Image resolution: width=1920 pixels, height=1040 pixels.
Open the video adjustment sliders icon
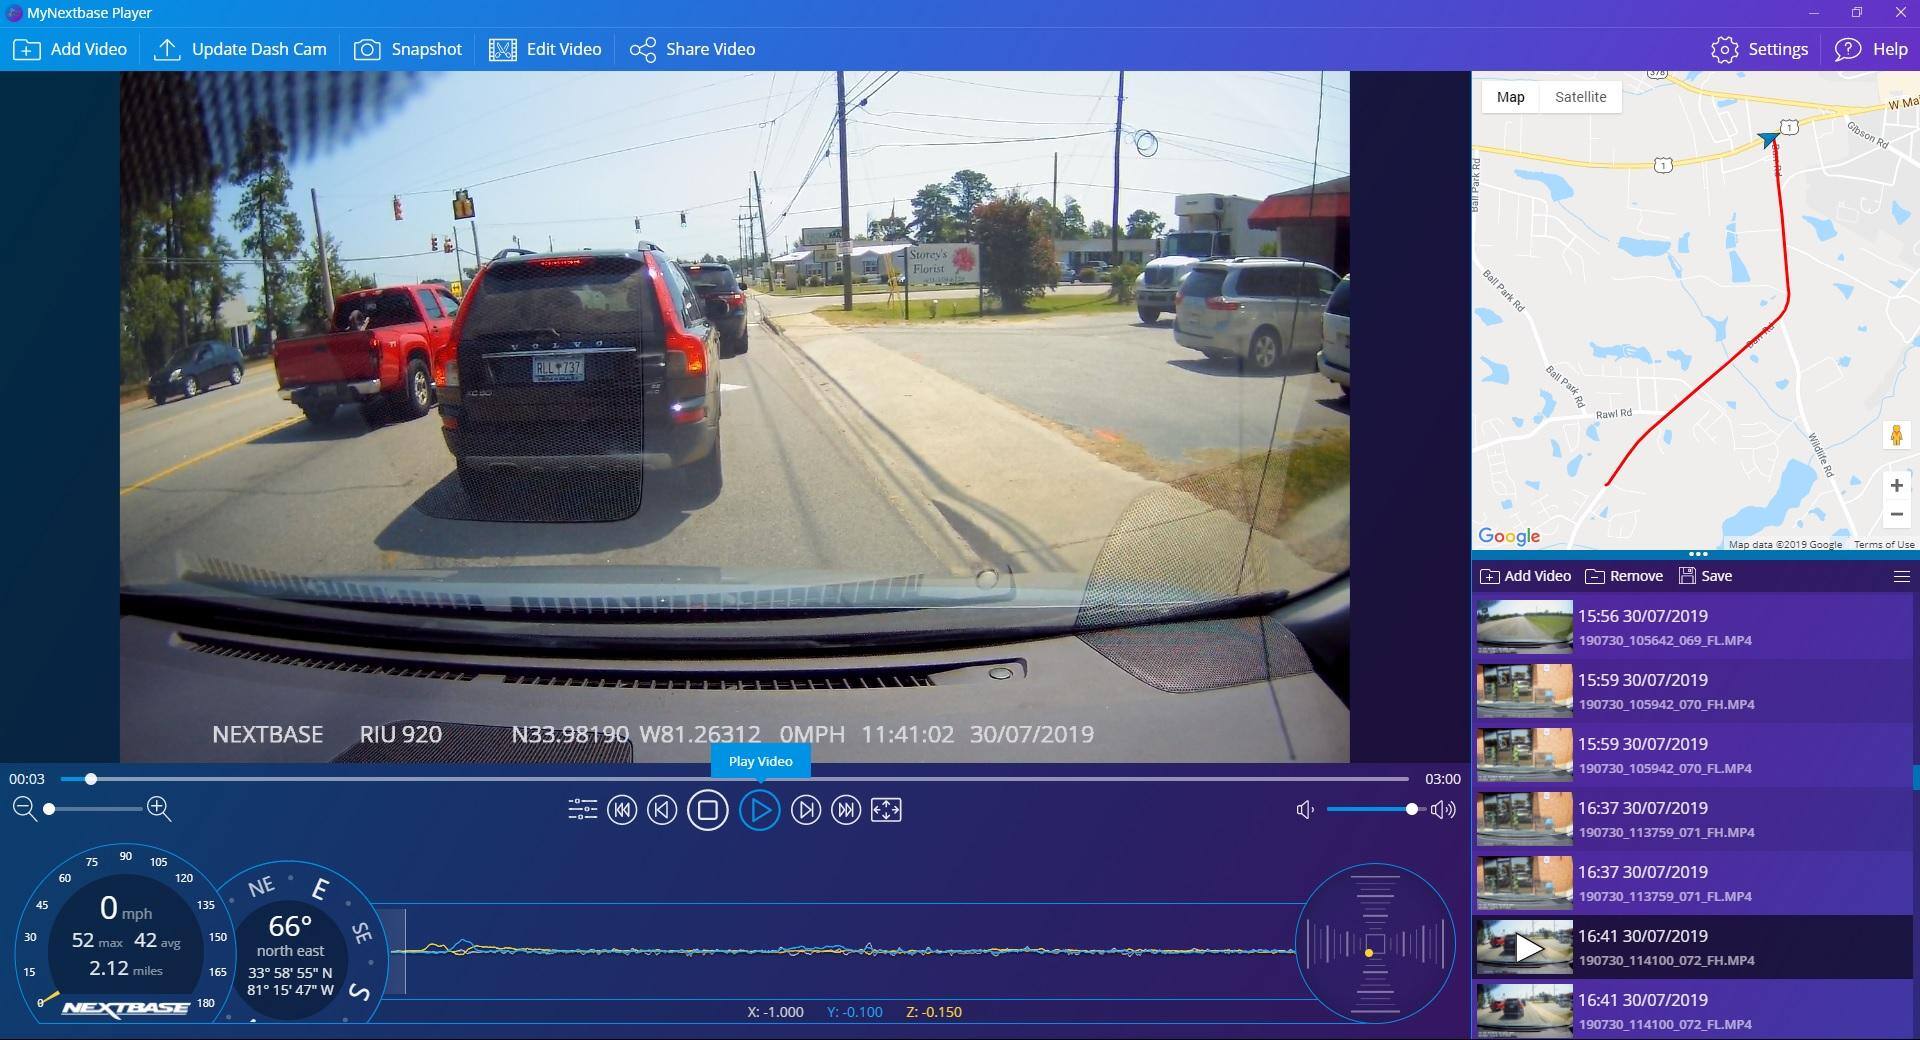click(582, 810)
